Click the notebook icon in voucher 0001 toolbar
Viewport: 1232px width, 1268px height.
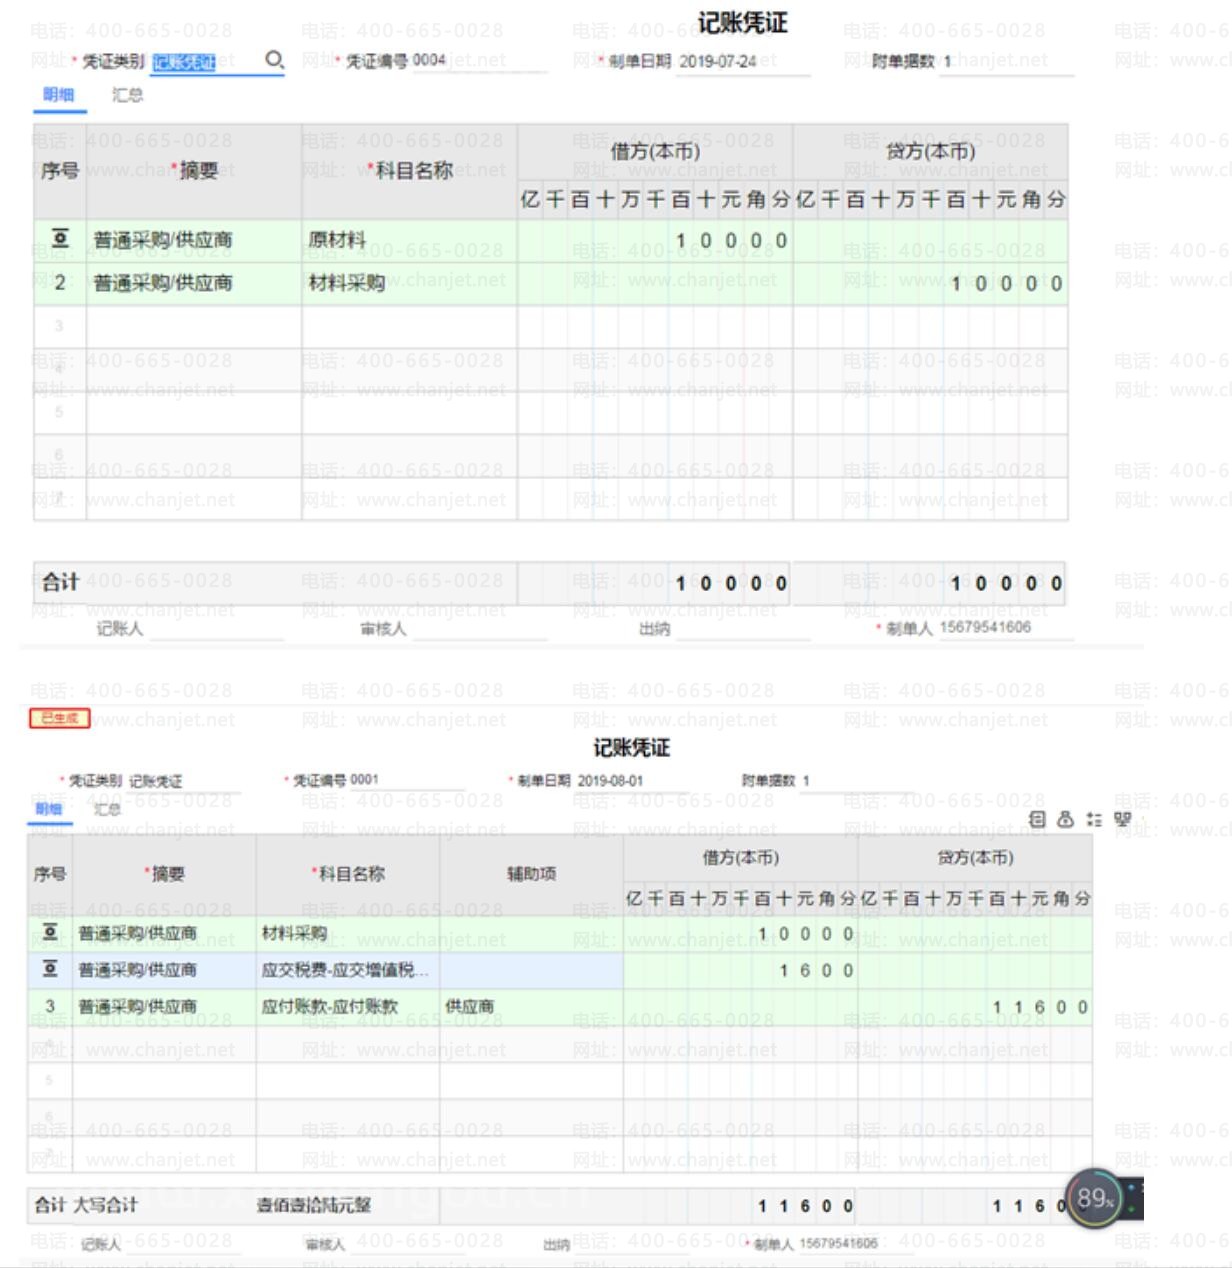point(1037,819)
